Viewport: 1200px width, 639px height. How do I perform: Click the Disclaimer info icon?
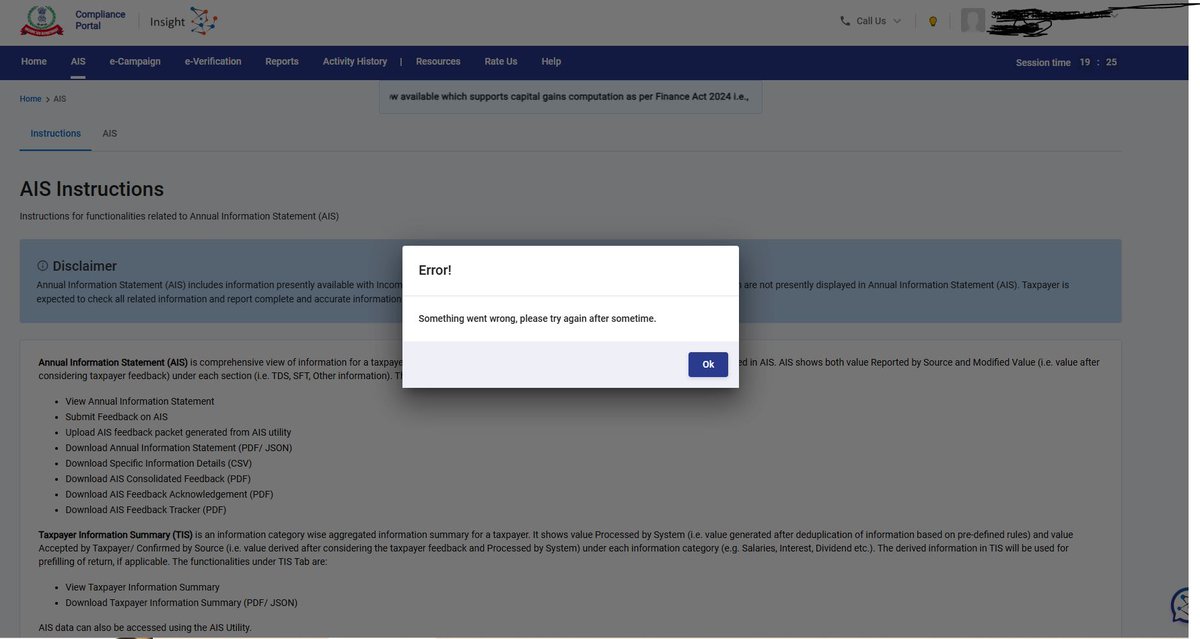pyautogui.click(x=43, y=266)
